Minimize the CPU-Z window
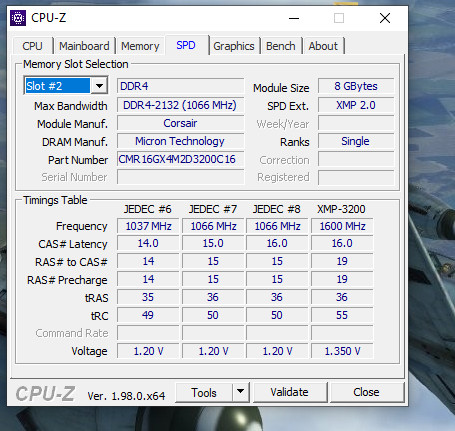Screen dimensions: 455x431 point(294,18)
